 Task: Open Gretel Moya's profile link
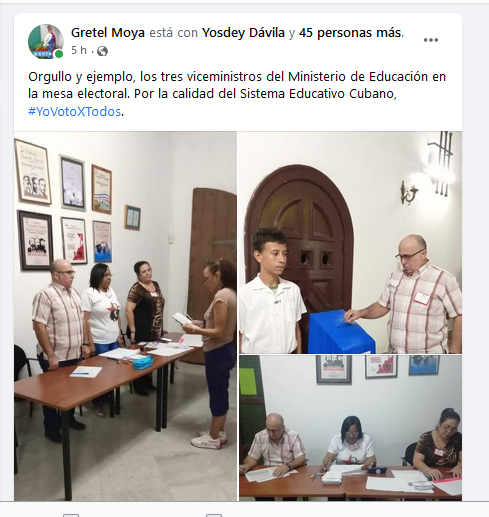(x=108, y=33)
